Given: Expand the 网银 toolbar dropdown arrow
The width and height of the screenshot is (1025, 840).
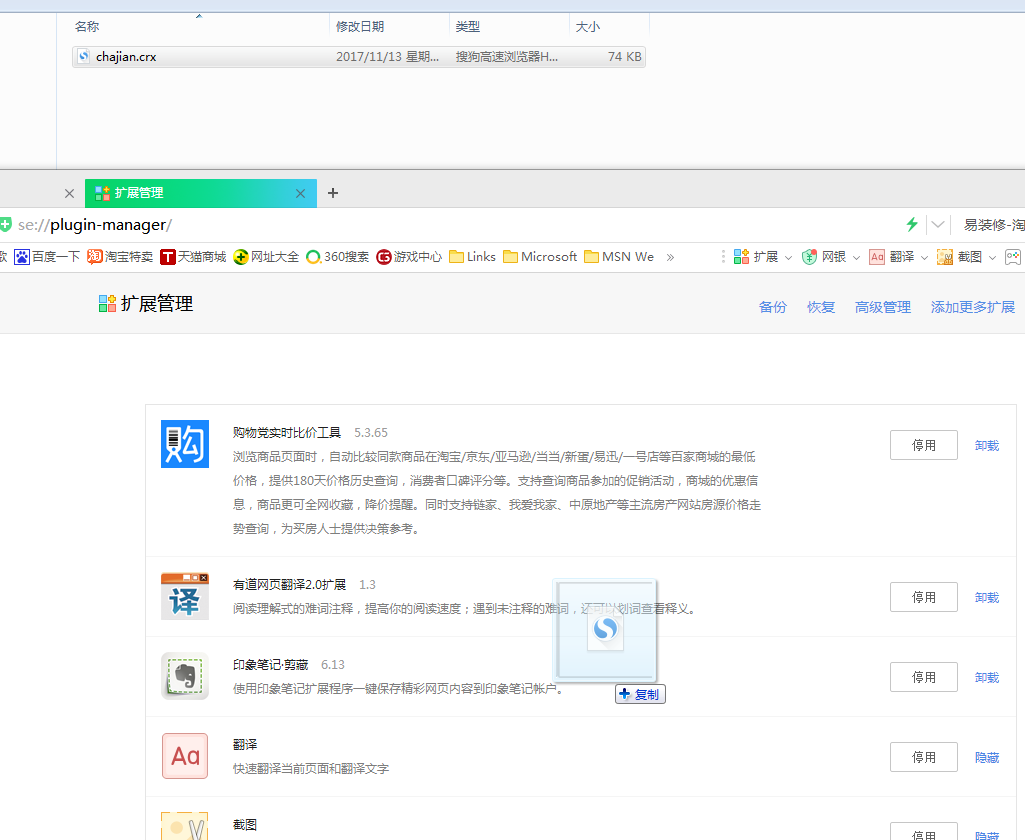Looking at the screenshot, I should [856, 258].
